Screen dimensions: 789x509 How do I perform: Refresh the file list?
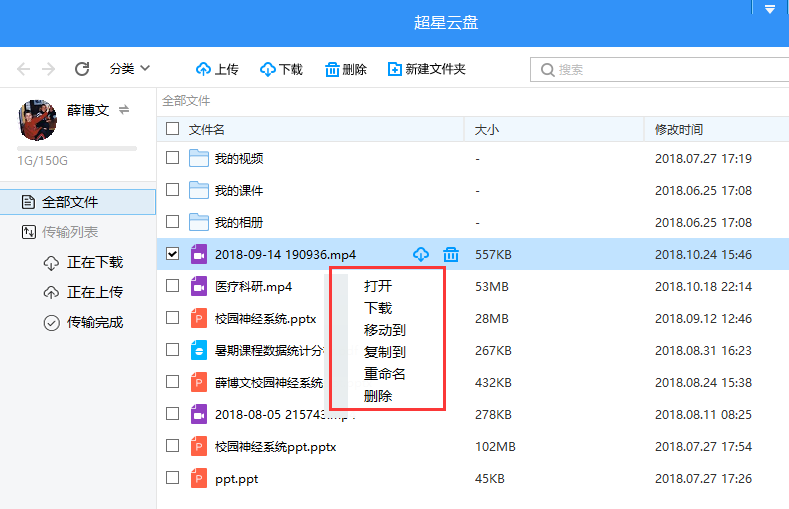click(x=82, y=69)
